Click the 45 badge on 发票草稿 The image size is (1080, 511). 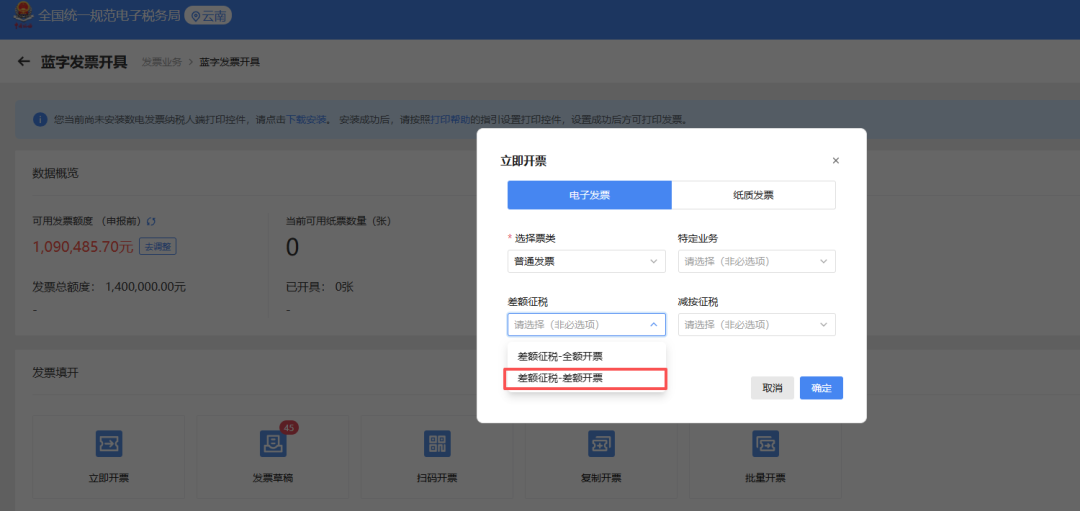click(289, 428)
